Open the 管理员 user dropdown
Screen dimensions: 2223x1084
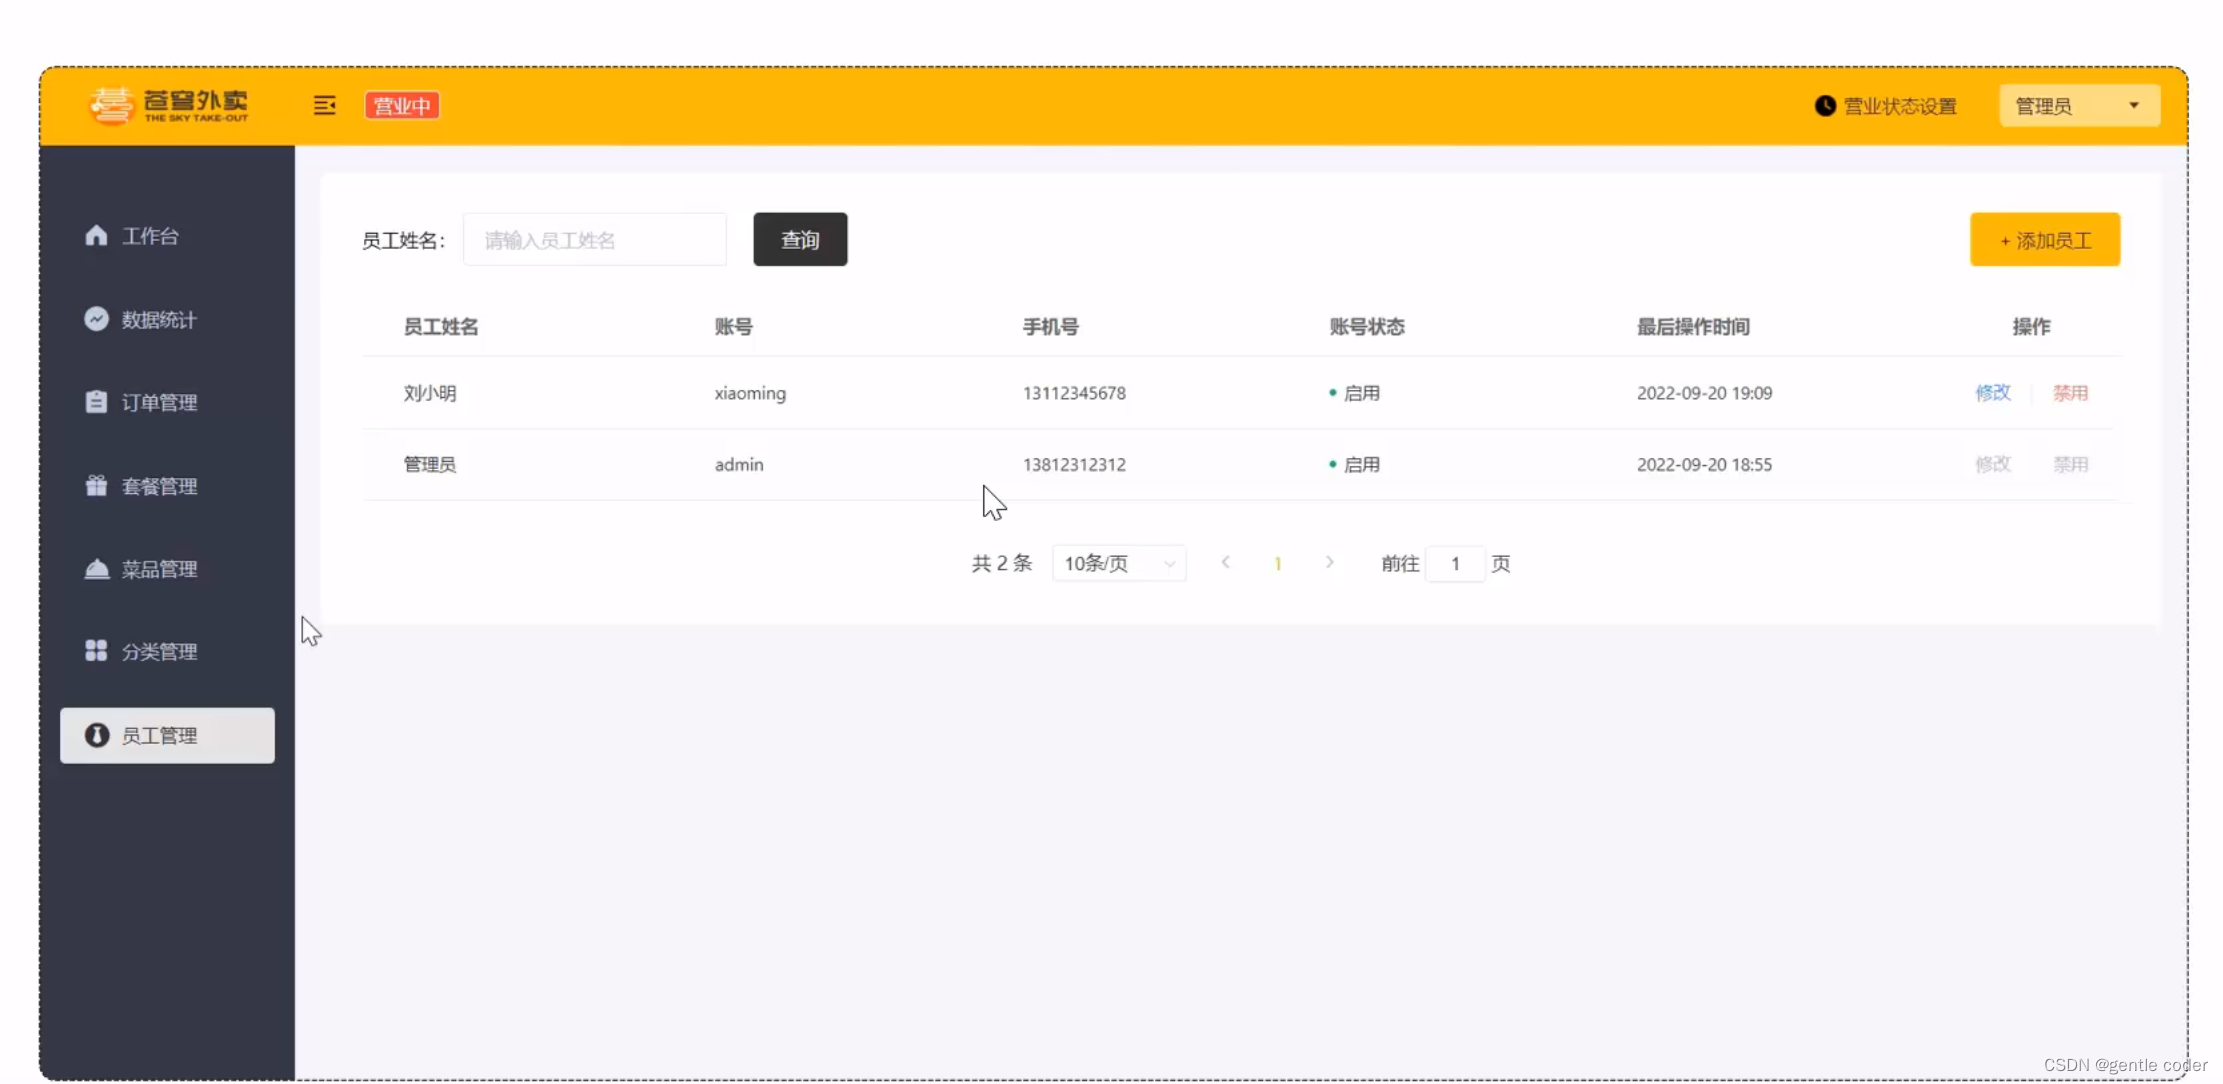pyautogui.click(x=2078, y=106)
